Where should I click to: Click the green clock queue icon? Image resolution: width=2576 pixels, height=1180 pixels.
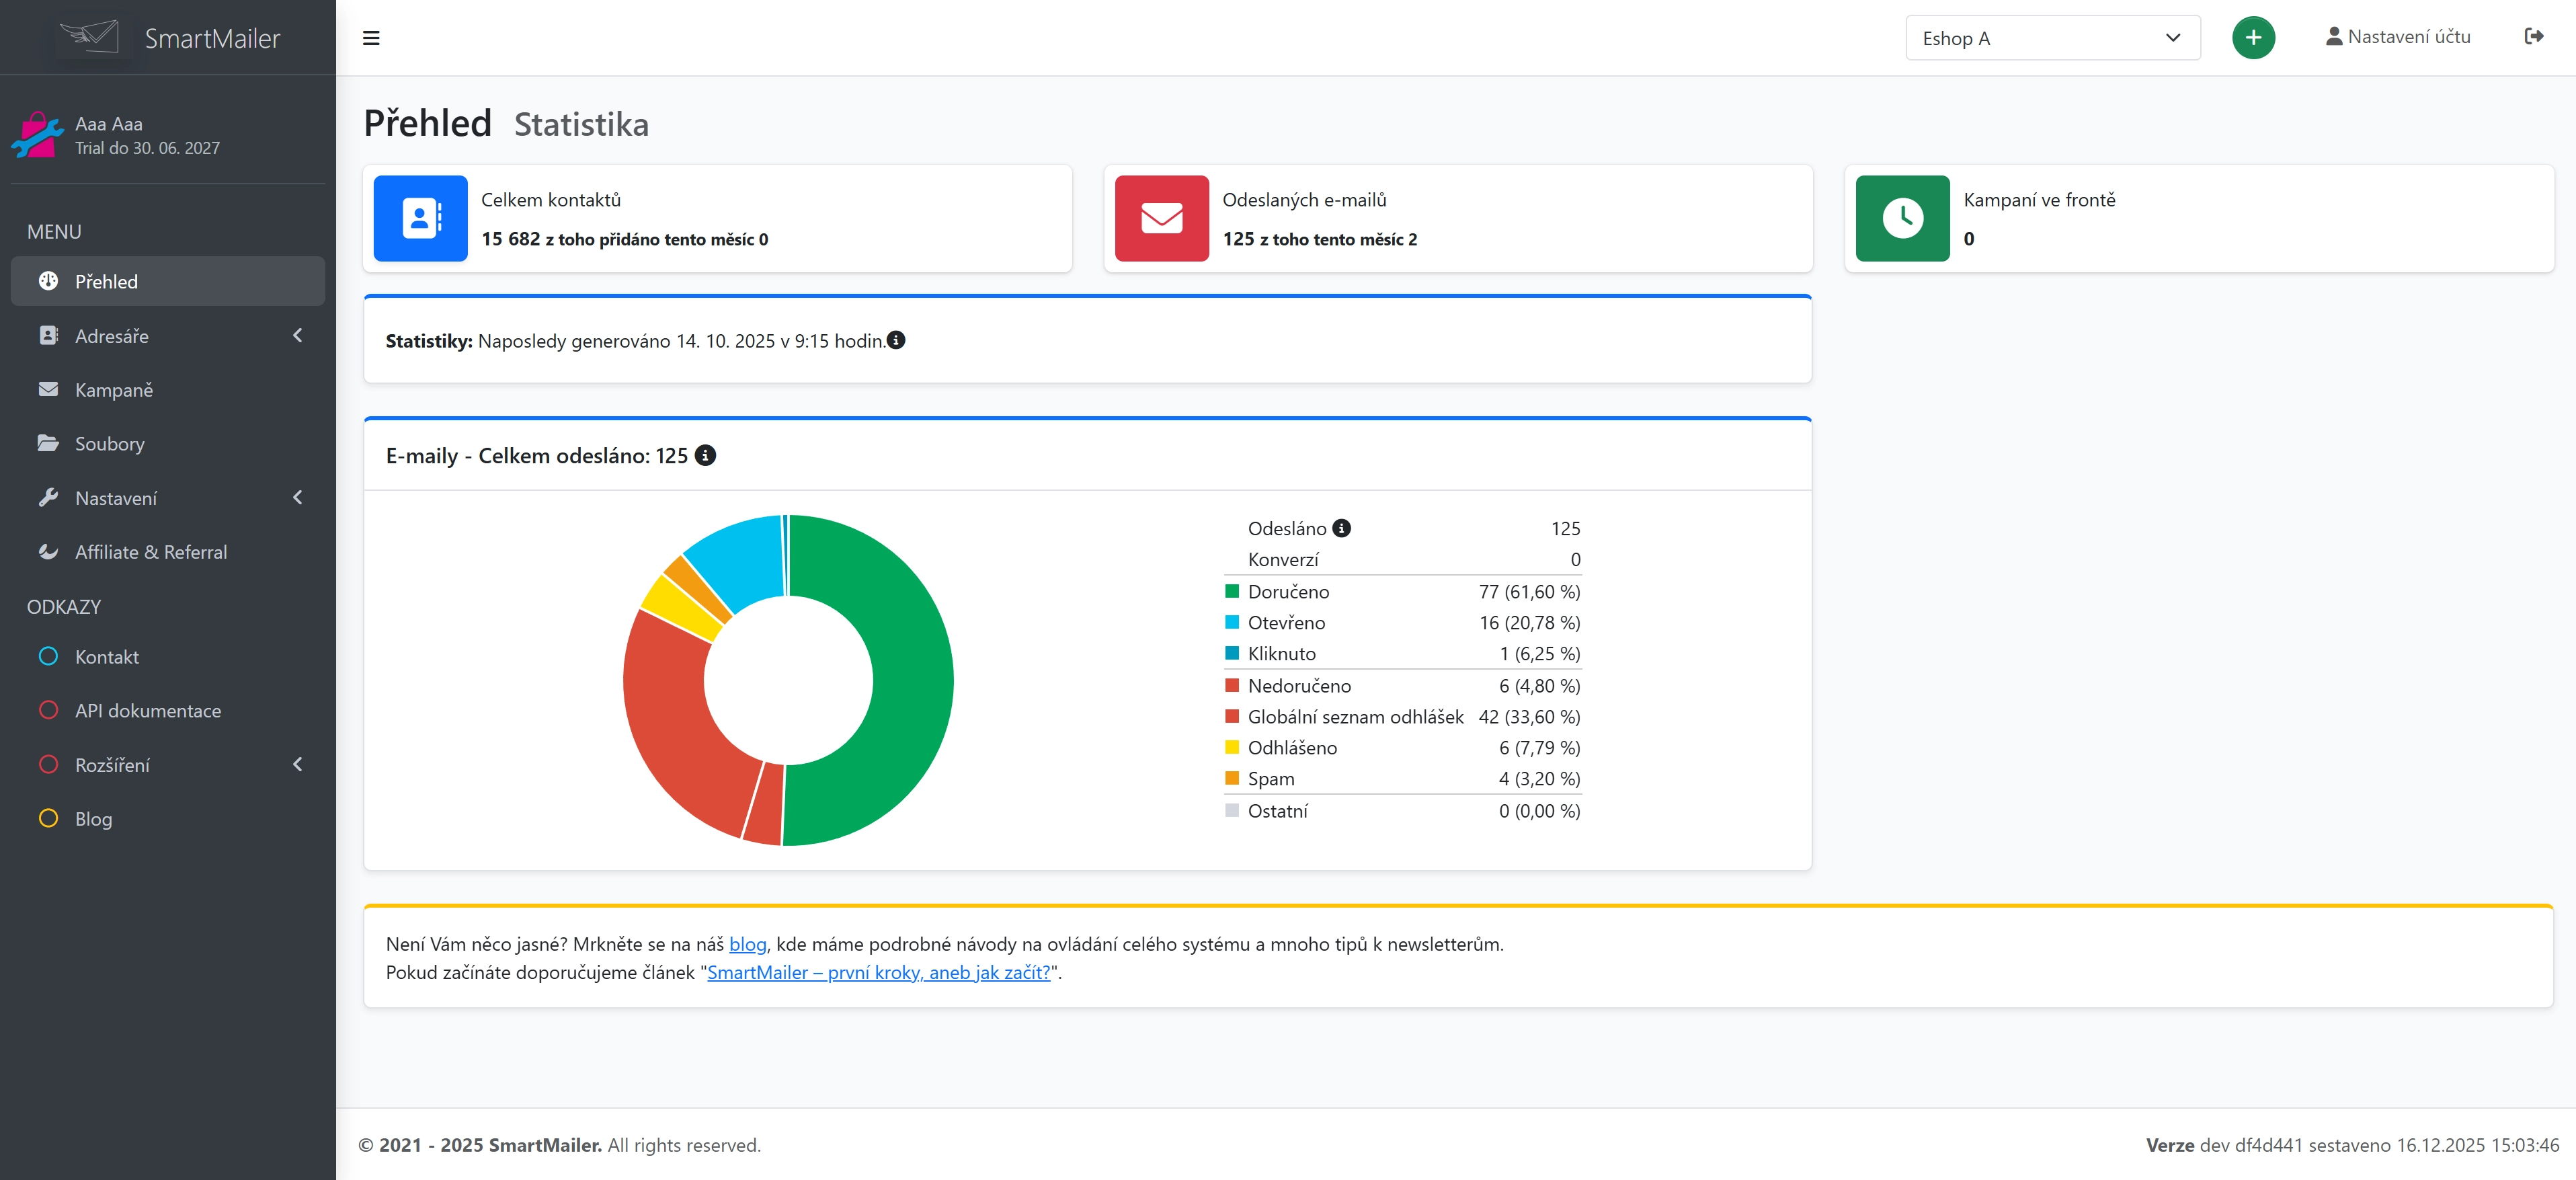point(1902,218)
